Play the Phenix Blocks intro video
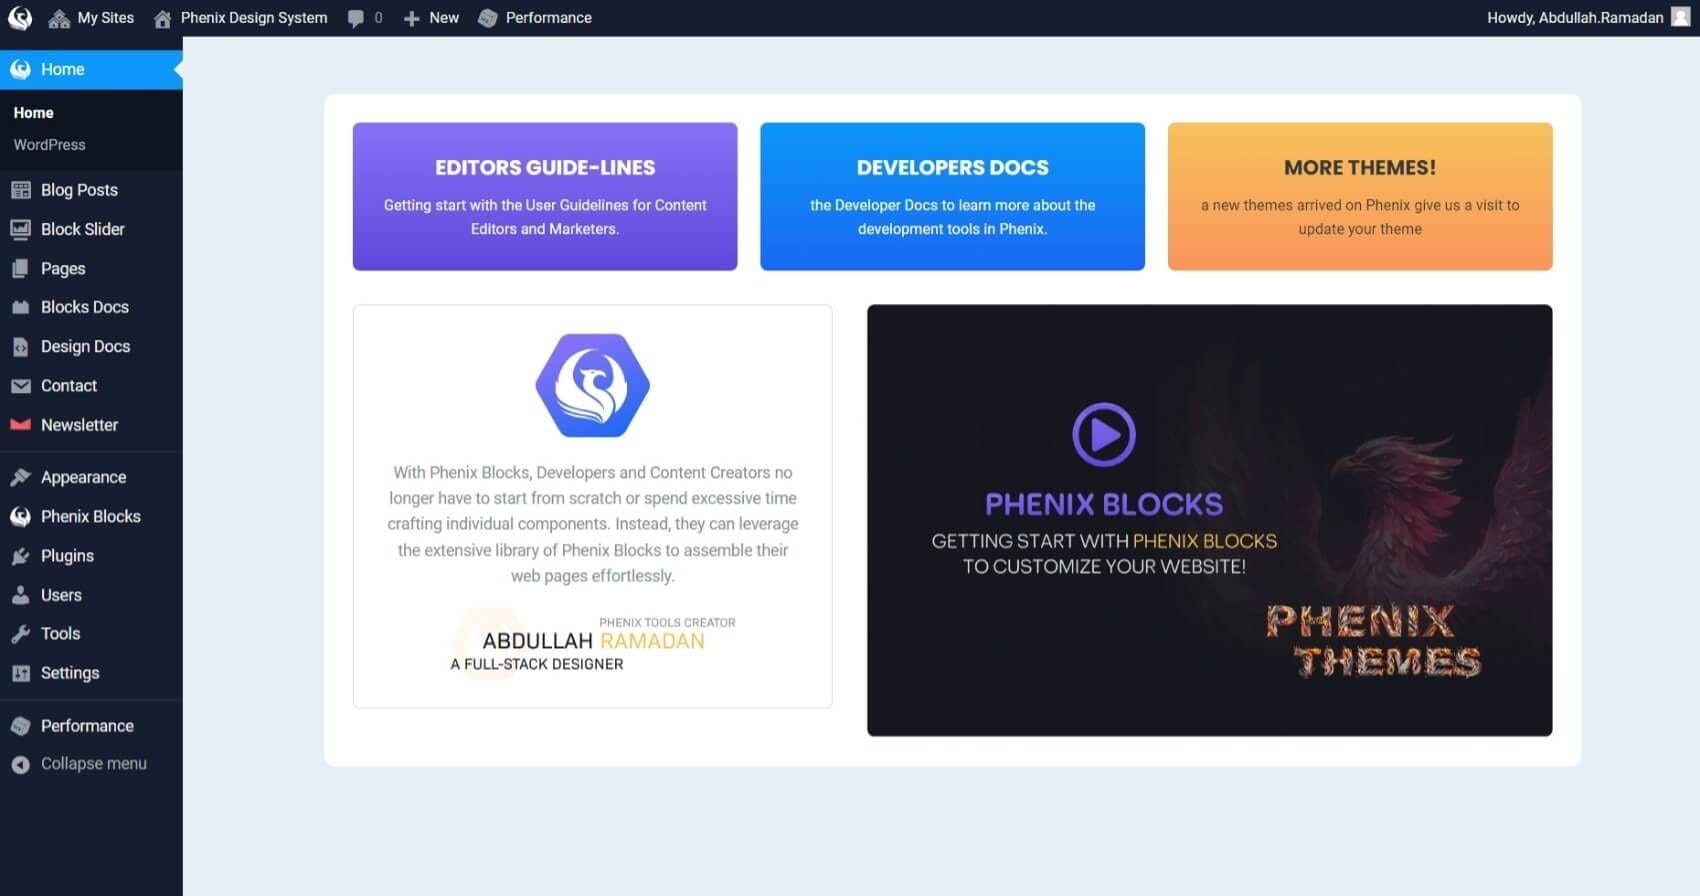Viewport: 1700px width, 896px height. (1104, 435)
